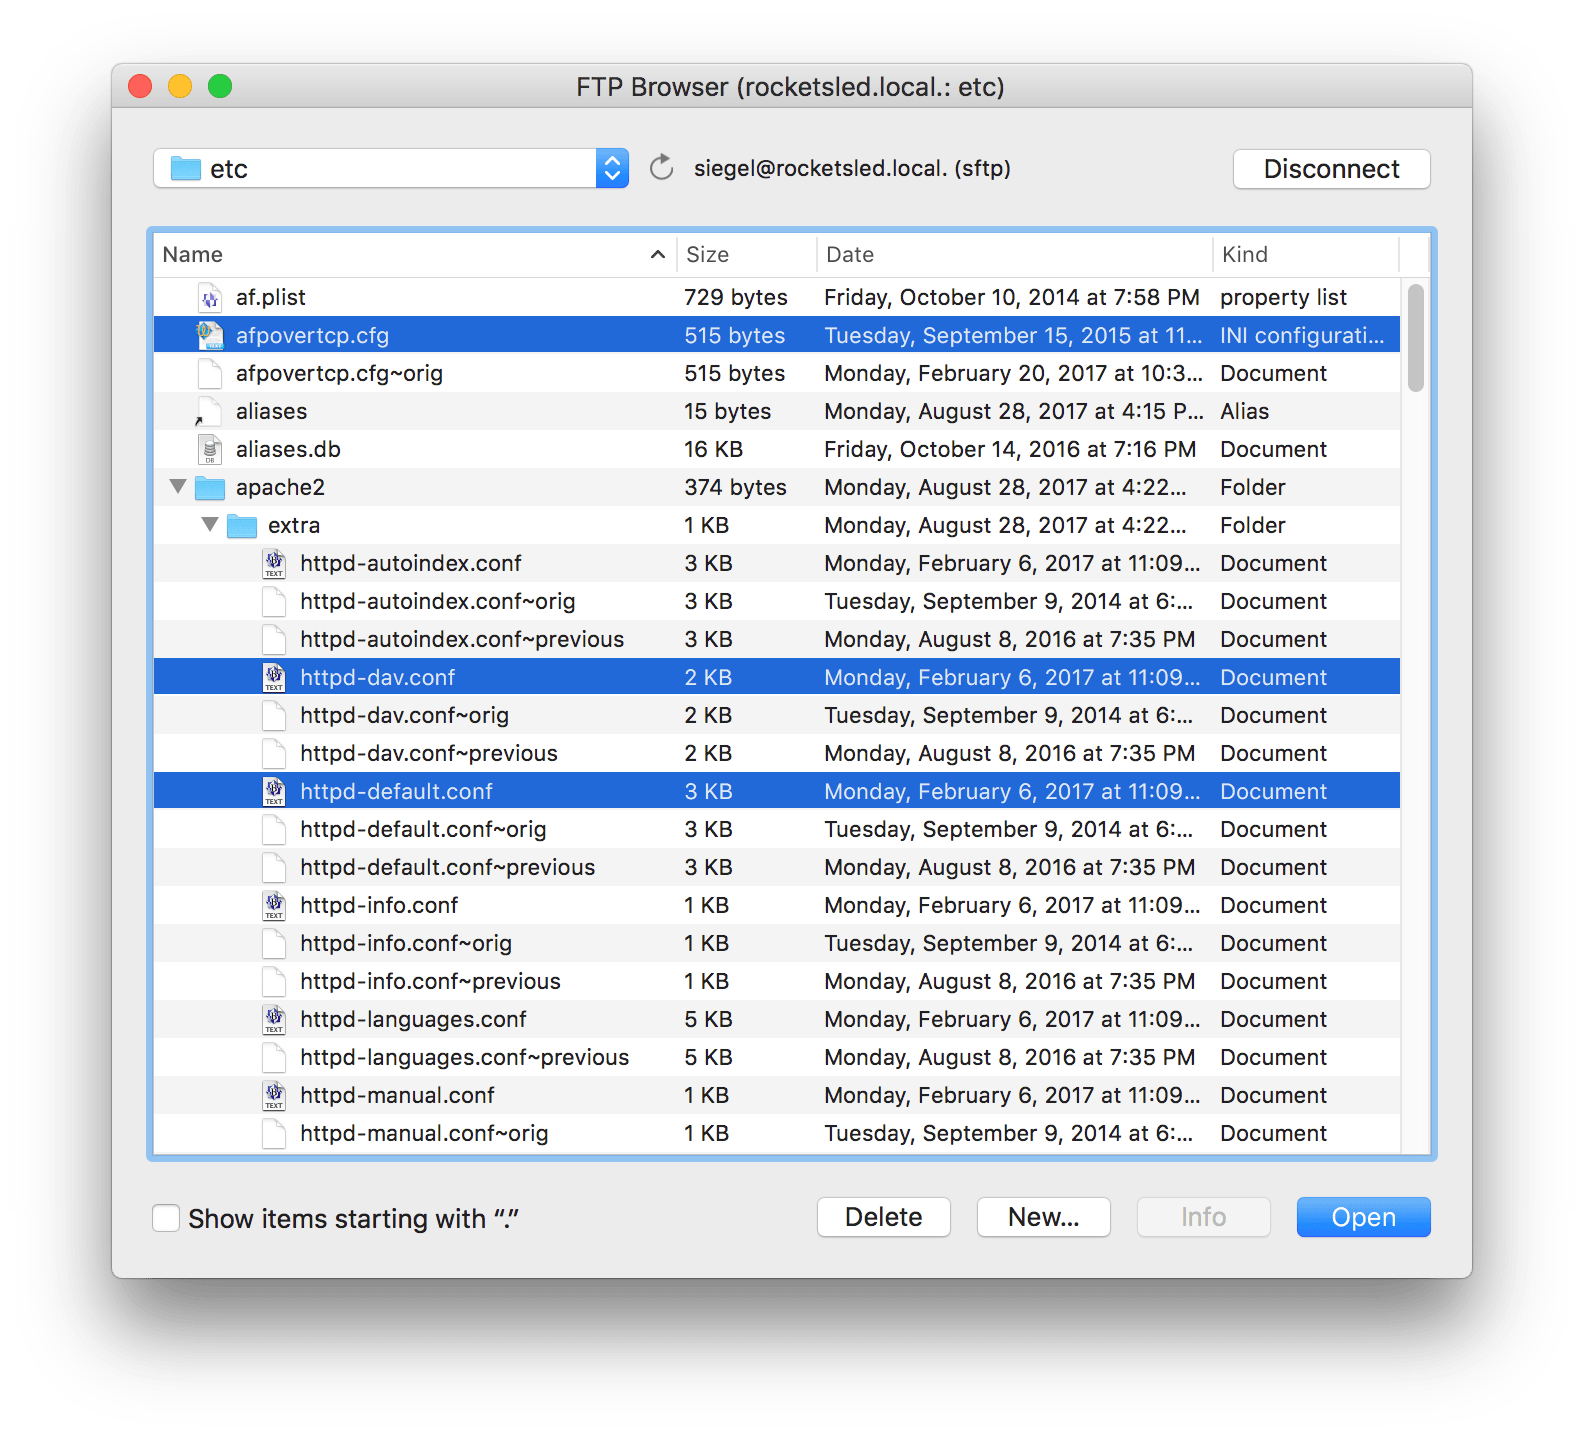This screenshot has width=1584, height=1438.
Task: Click the aliases alias file icon
Action: (x=210, y=412)
